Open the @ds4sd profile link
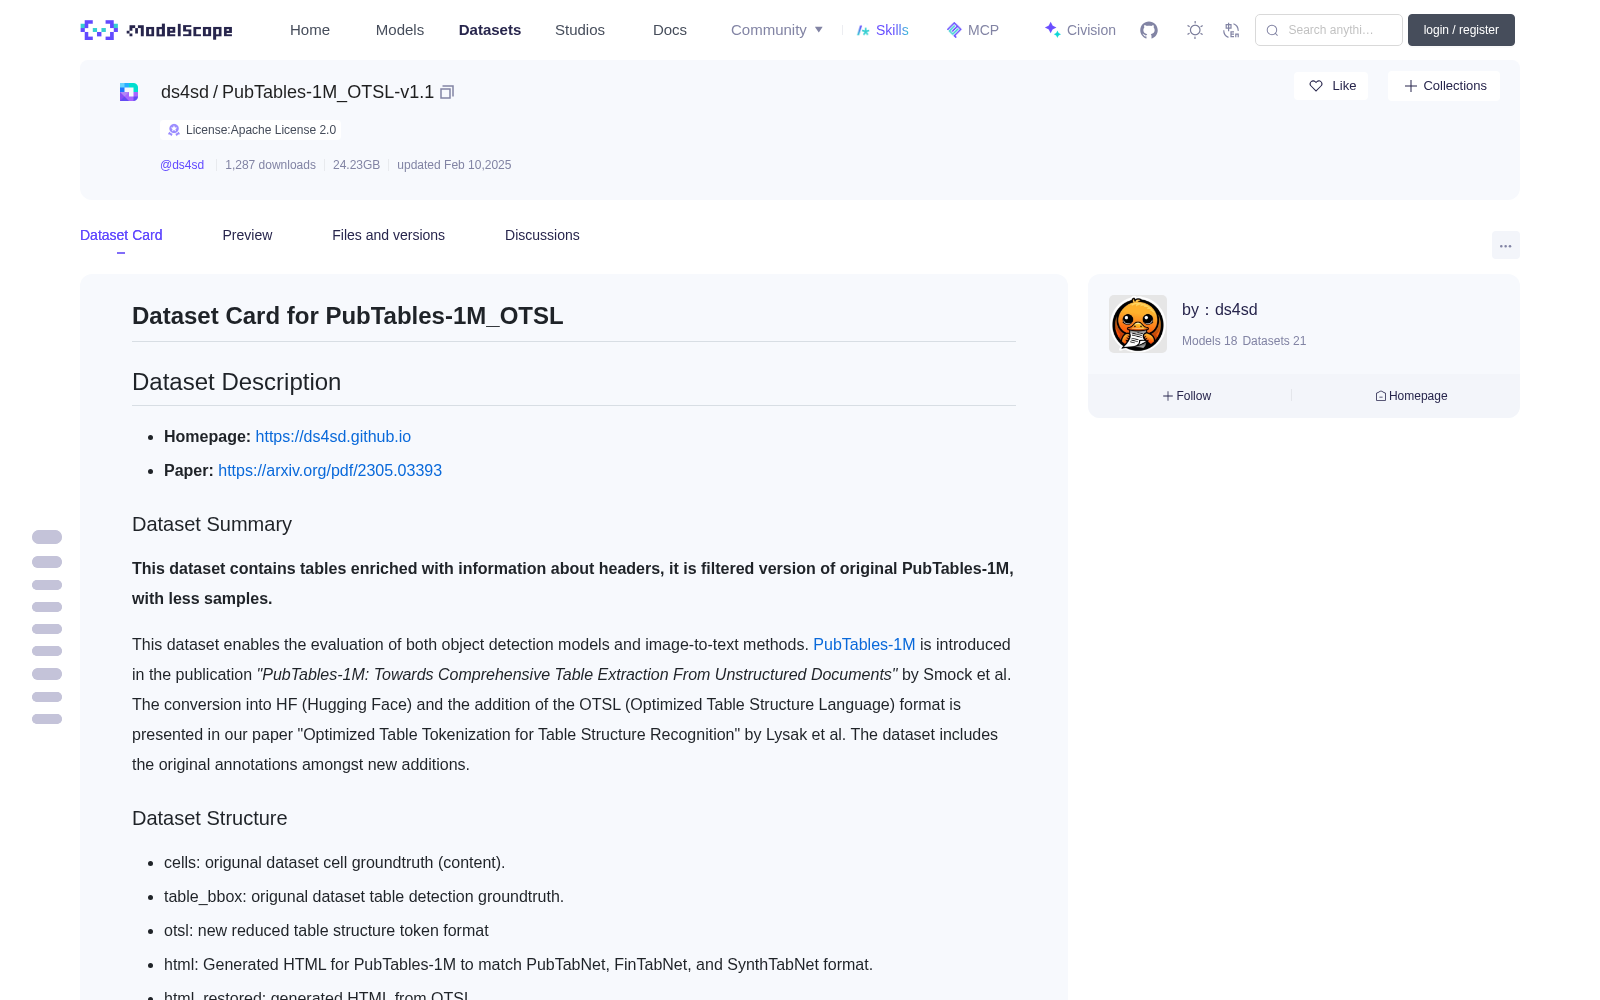 (182, 165)
